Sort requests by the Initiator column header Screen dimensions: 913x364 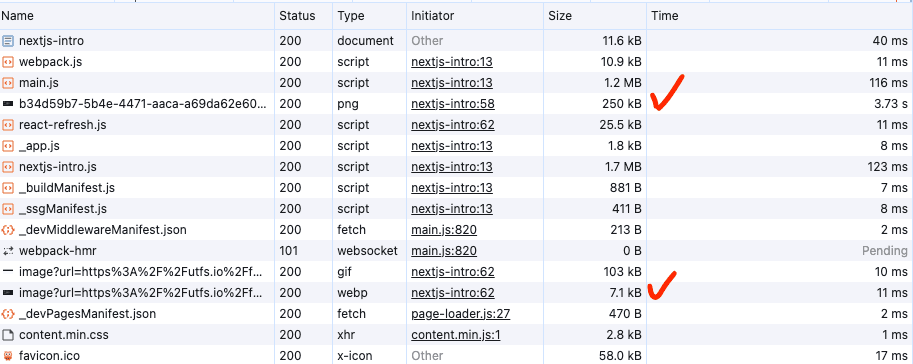click(433, 16)
